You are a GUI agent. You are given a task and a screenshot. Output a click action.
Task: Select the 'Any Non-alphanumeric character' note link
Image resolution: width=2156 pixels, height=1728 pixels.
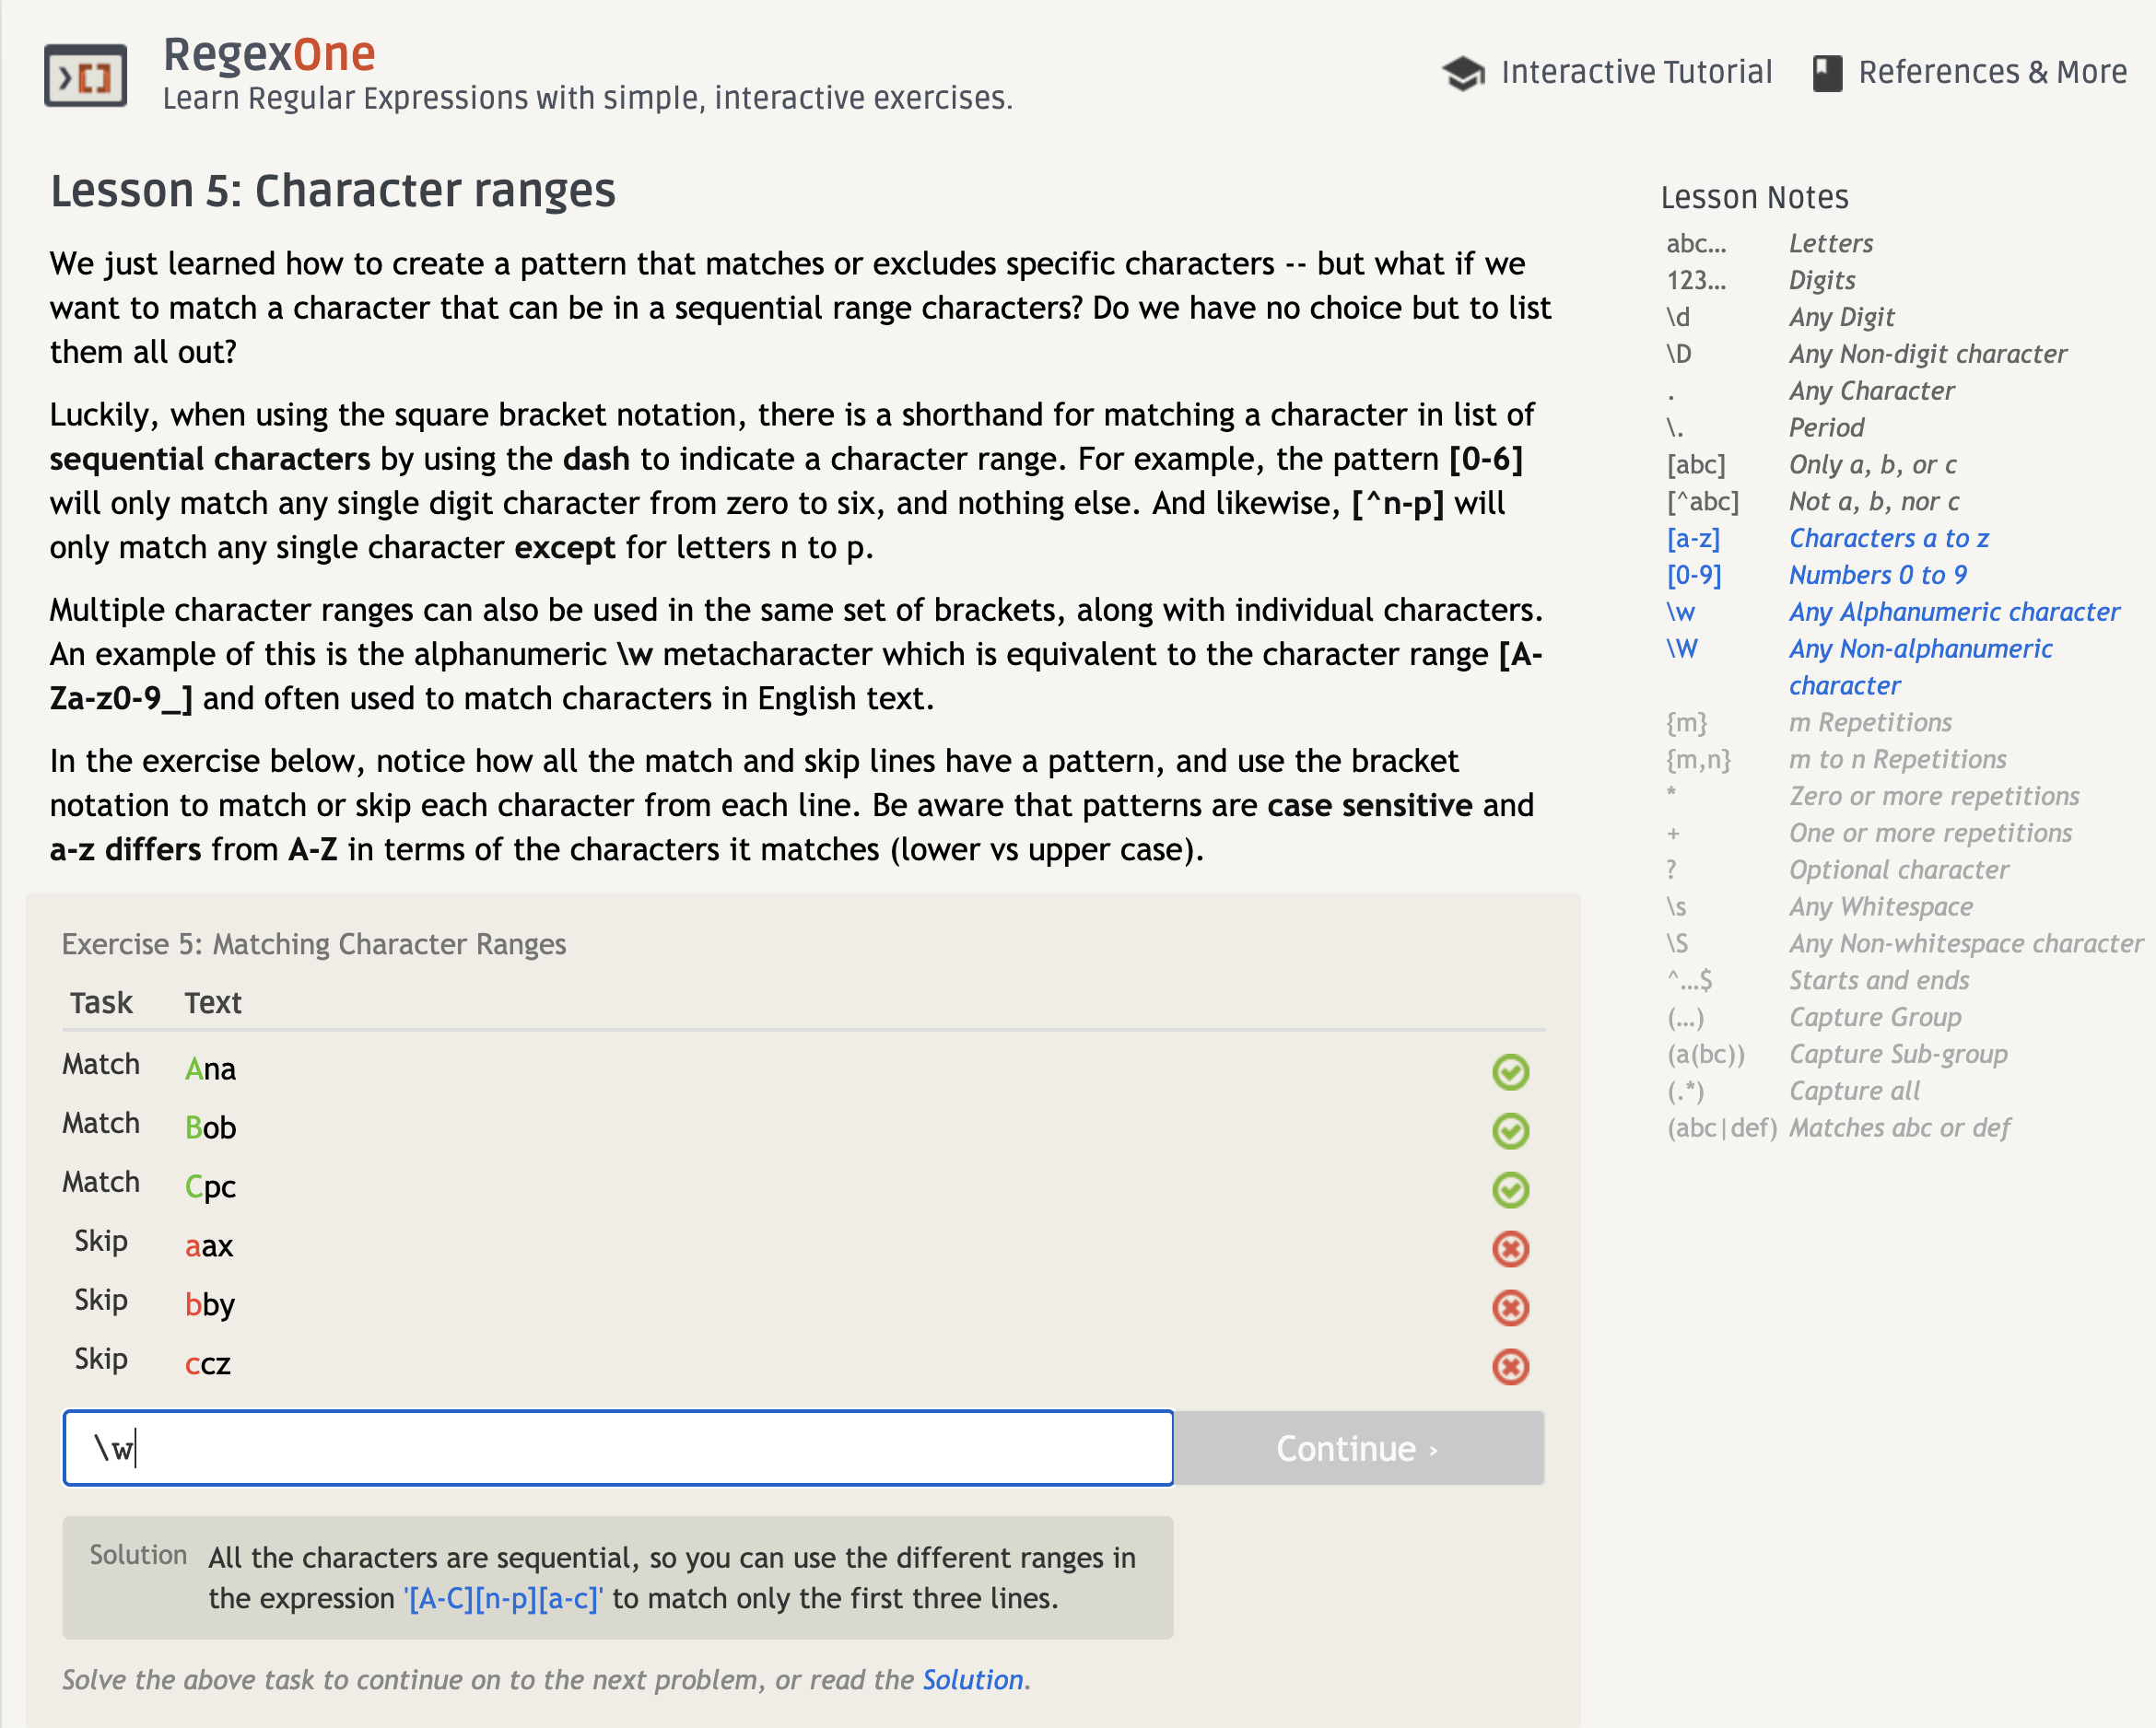pos(1920,667)
